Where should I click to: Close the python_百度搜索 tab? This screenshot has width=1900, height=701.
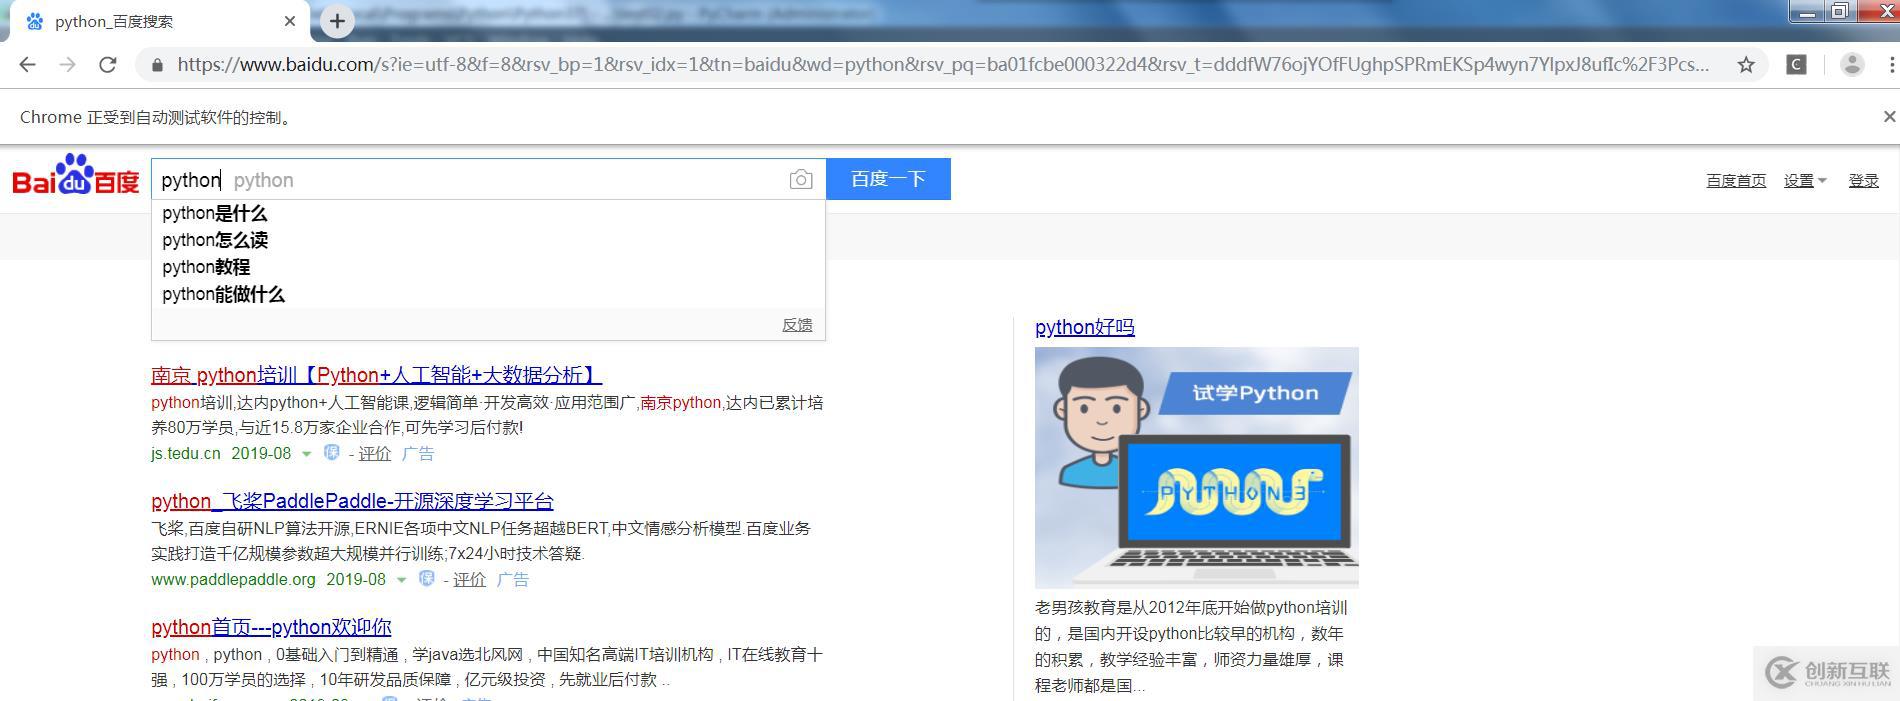point(290,21)
